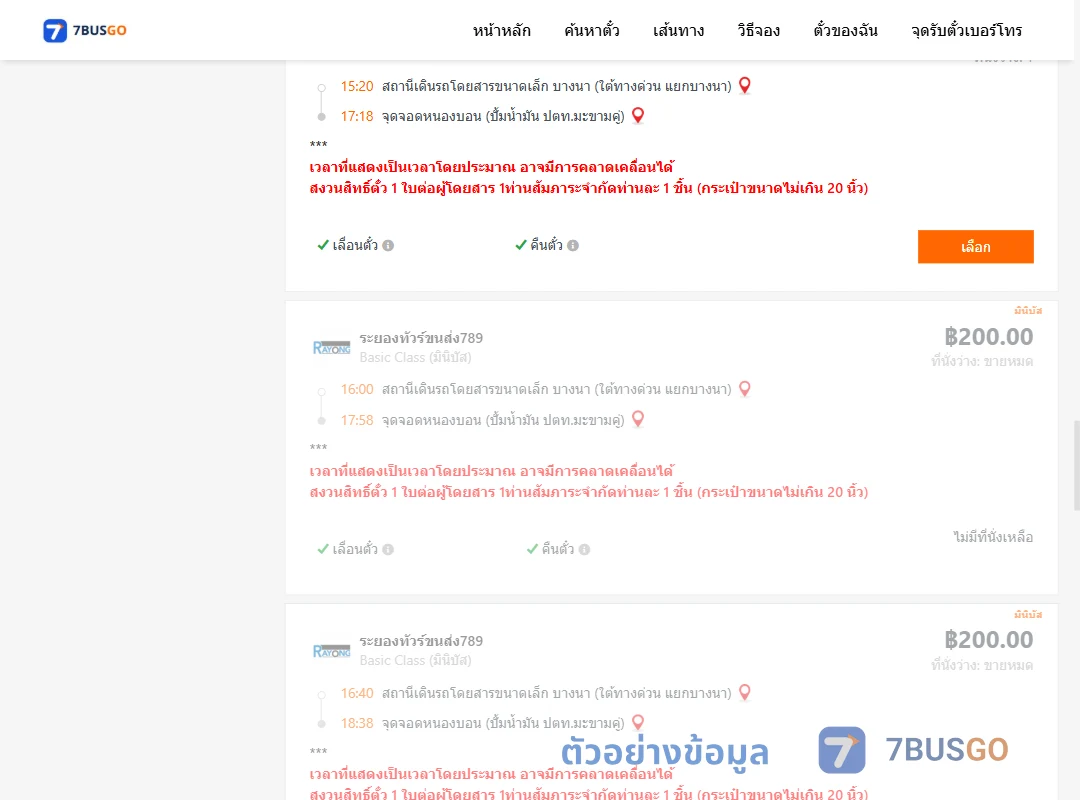Open map pin for 17:58 Nong Bon stop
The height and width of the screenshot is (800, 1080).
click(638, 419)
